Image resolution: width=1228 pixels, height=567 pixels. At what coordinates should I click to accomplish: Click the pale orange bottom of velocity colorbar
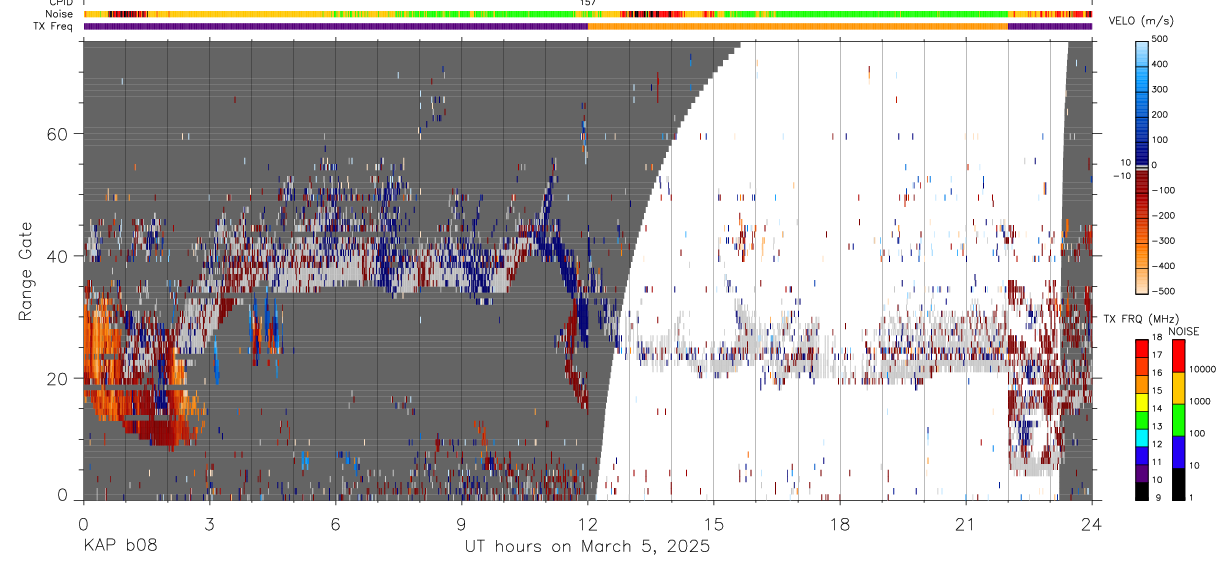coord(1143,280)
